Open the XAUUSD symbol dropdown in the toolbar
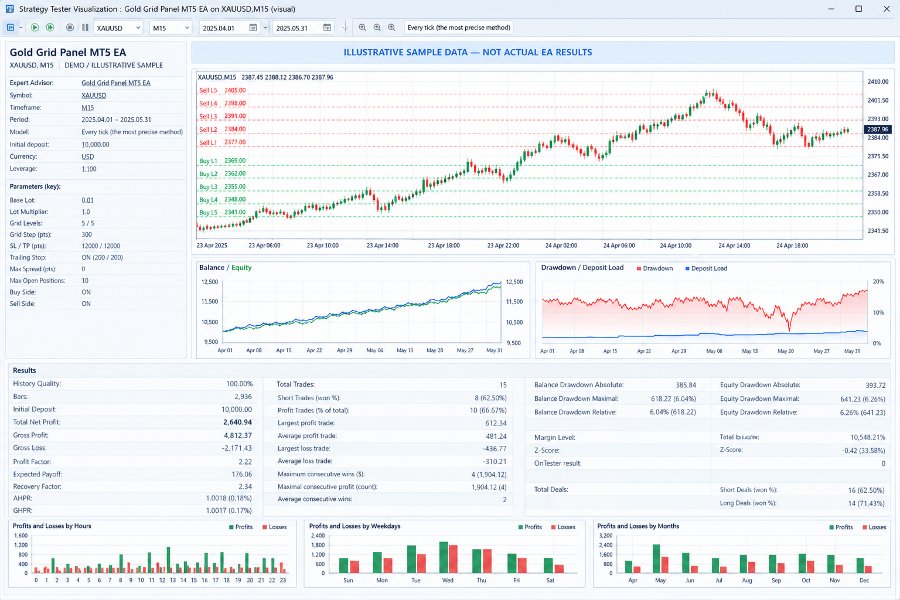 [118, 28]
